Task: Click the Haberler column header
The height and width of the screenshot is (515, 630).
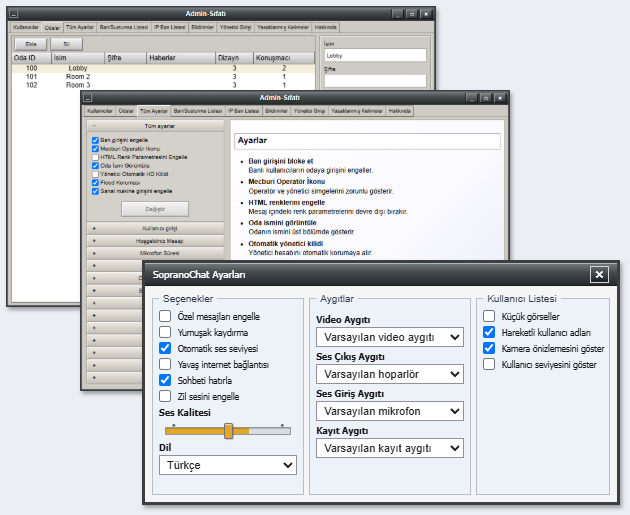Action: (181, 58)
